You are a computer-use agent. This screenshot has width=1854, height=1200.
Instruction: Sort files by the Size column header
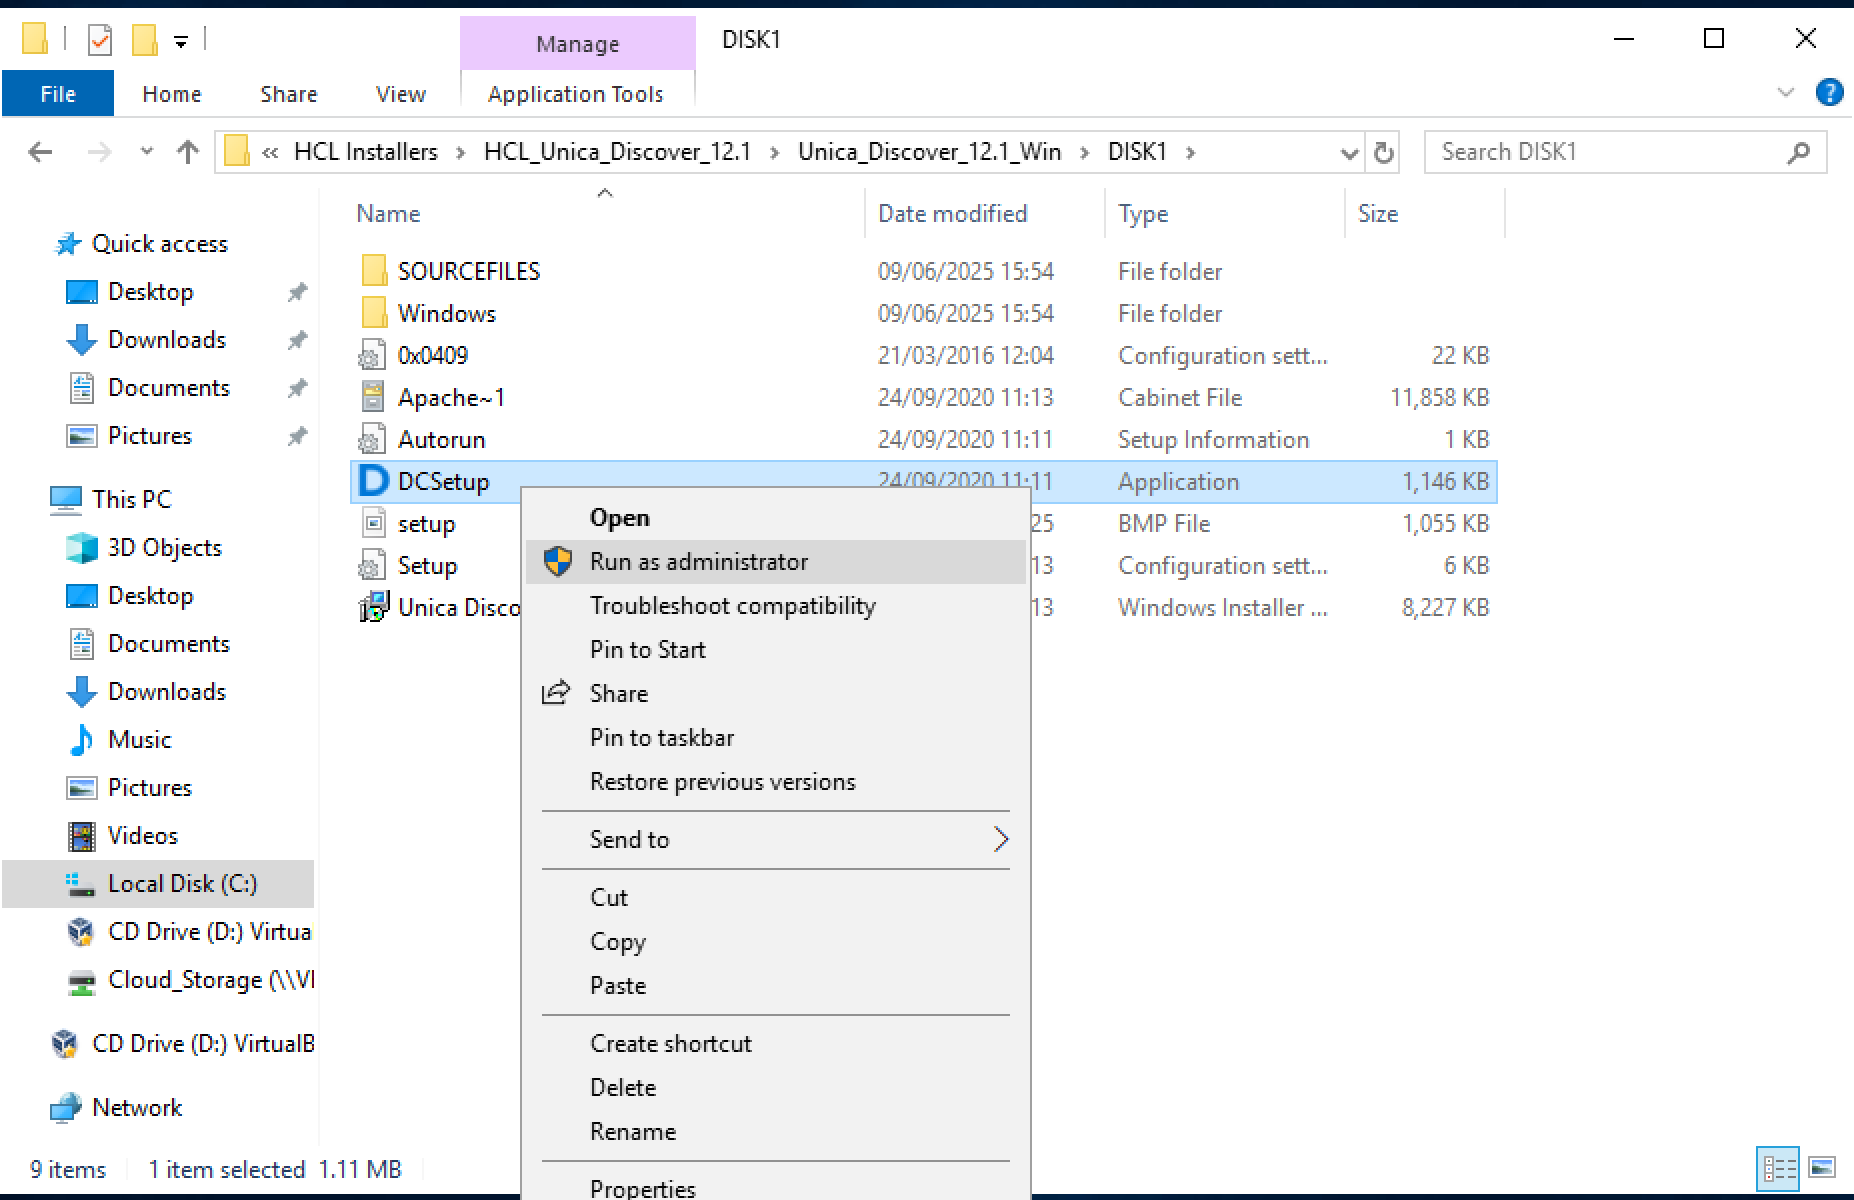tap(1425, 214)
